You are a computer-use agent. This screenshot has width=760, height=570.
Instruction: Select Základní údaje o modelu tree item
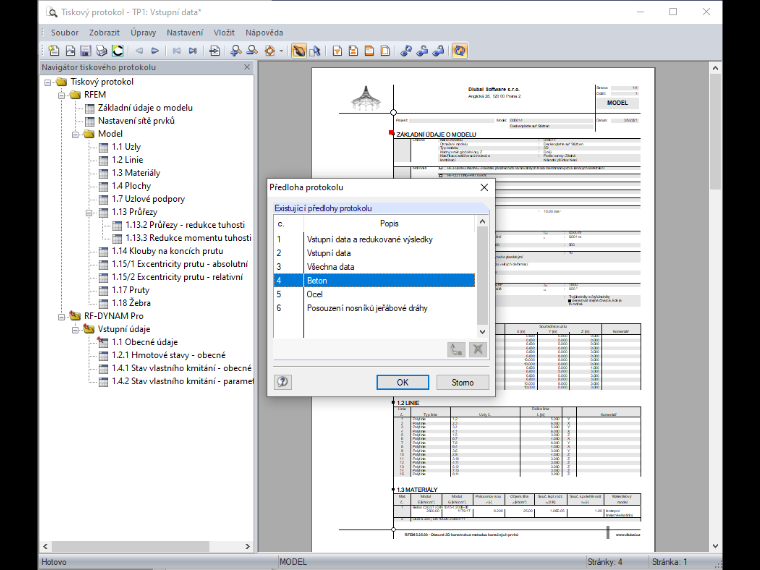click(145, 108)
